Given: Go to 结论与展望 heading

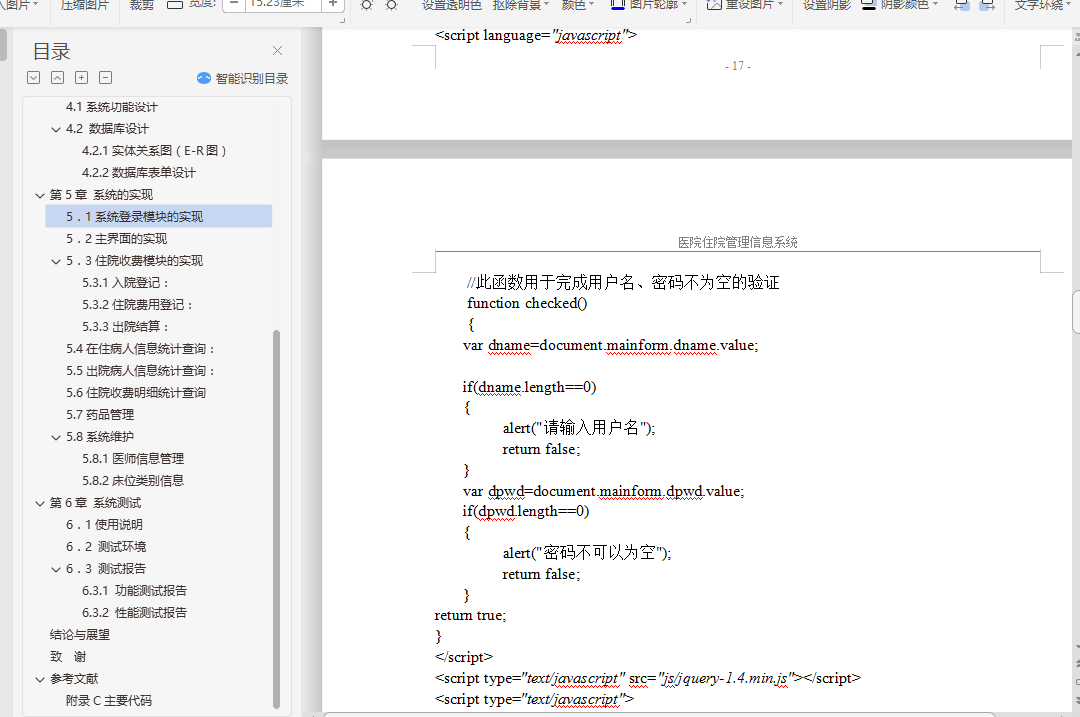Looking at the screenshot, I should click(x=80, y=635).
